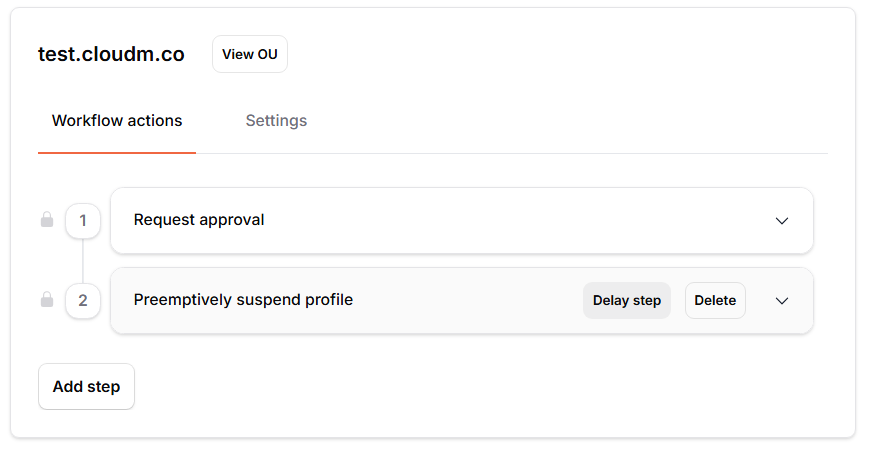Open the View OU button
875x451 pixels.
click(x=250, y=54)
